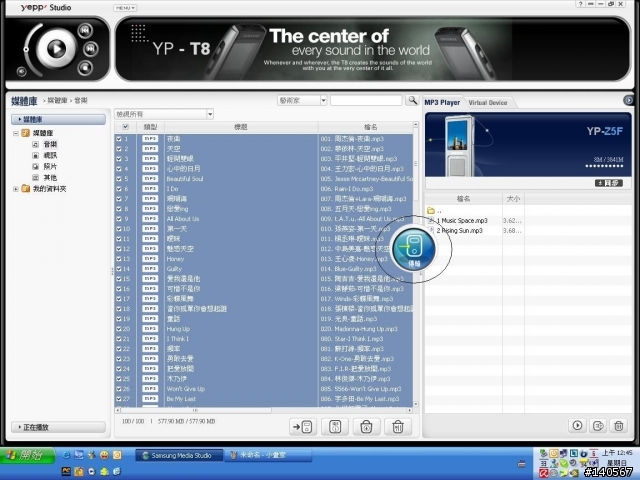Viewport: 640px width, 480px height.
Task: Uncheck the checkbox for track 9 All About Us
Action: click(x=119, y=219)
